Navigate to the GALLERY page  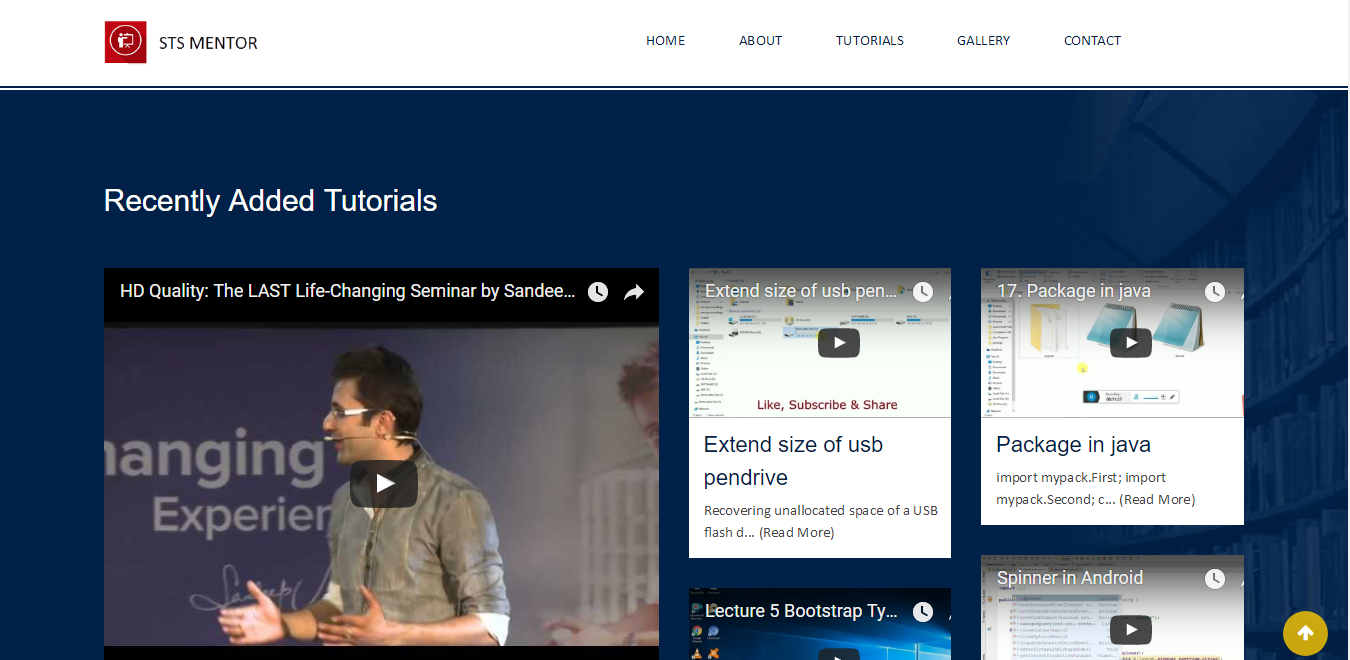[x=983, y=41]
